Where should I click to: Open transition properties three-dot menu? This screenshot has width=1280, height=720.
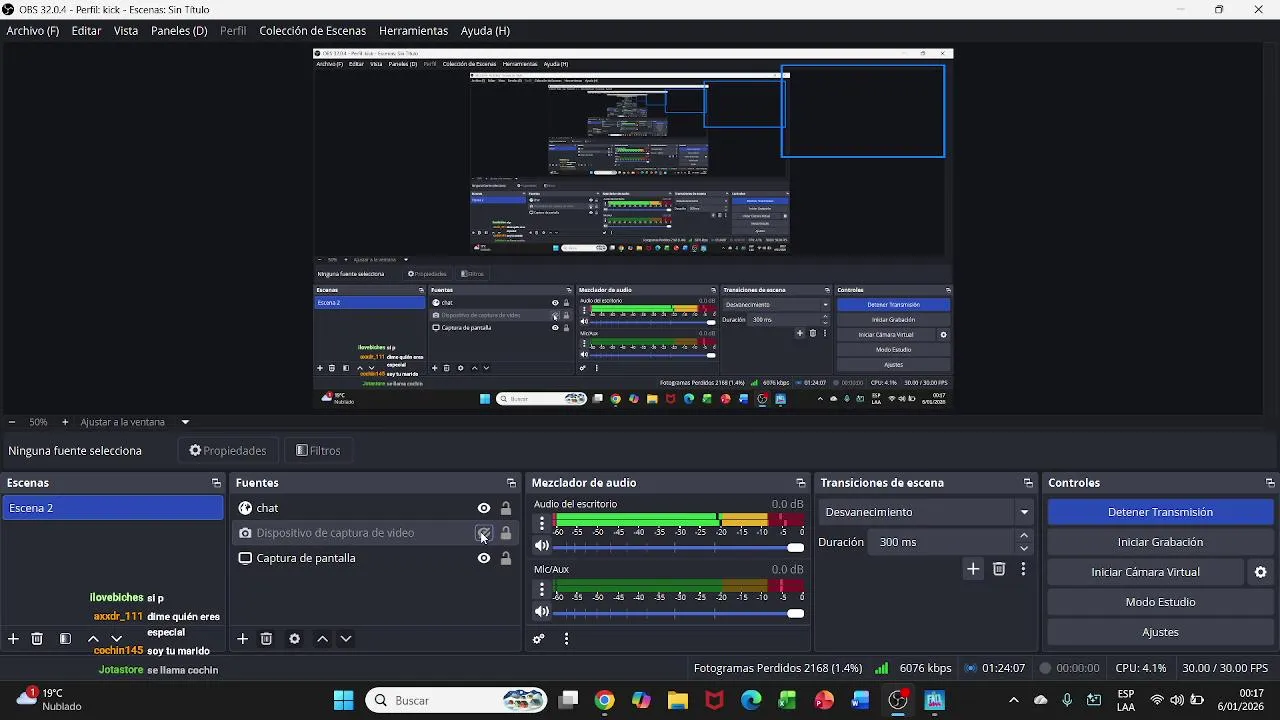pyautogui.click(x=1023, y=569)
